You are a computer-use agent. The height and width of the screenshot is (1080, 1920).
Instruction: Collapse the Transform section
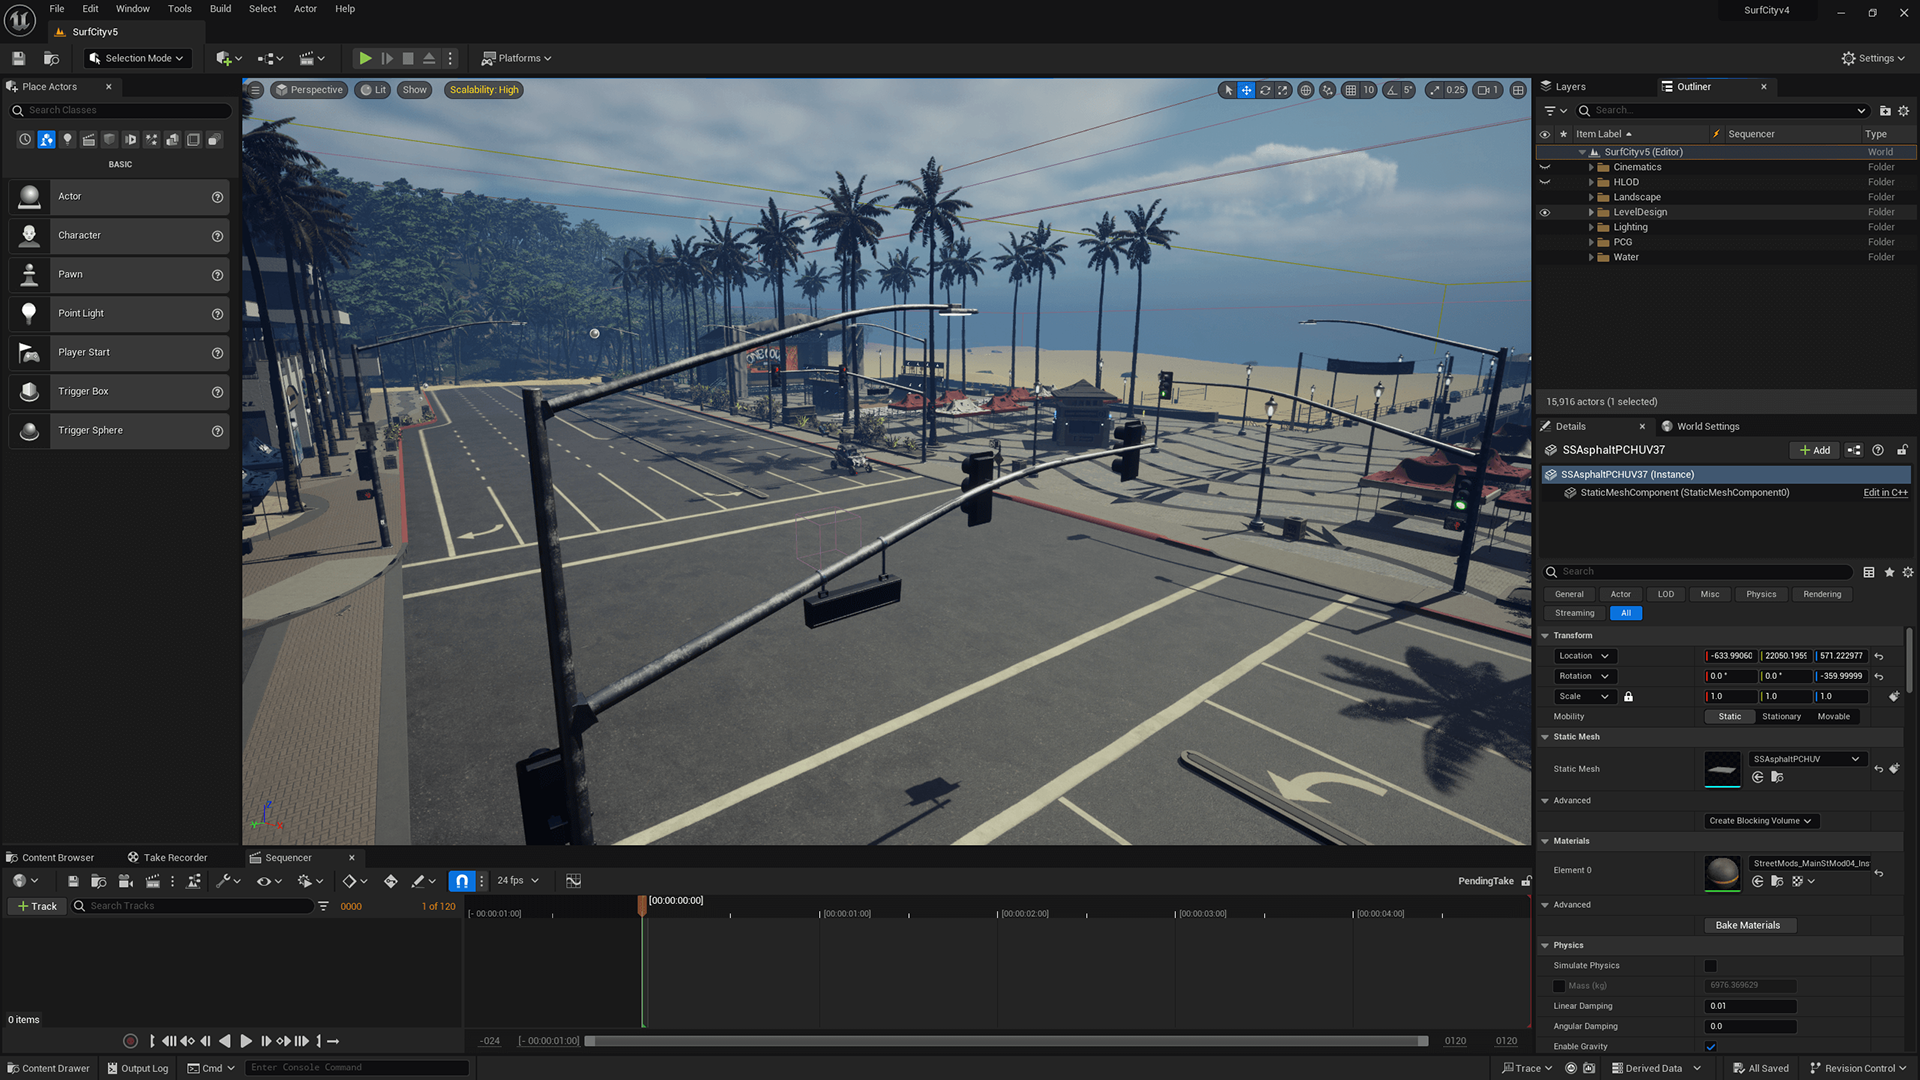pyautogui.click(x=1545, y=636)
